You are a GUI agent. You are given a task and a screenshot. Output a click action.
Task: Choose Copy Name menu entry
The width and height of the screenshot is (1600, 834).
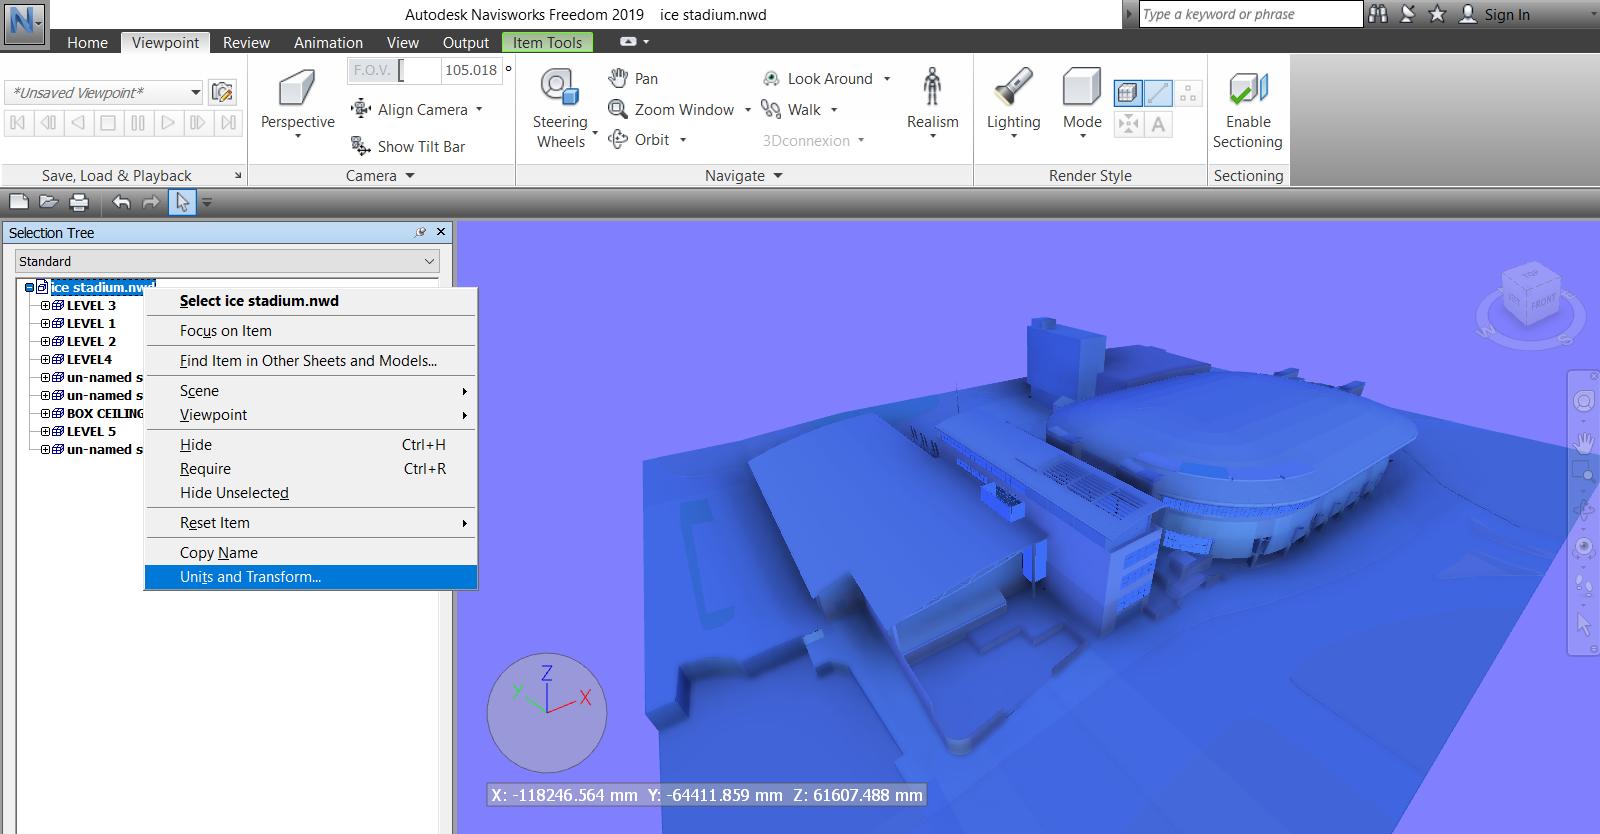[311, 553]
